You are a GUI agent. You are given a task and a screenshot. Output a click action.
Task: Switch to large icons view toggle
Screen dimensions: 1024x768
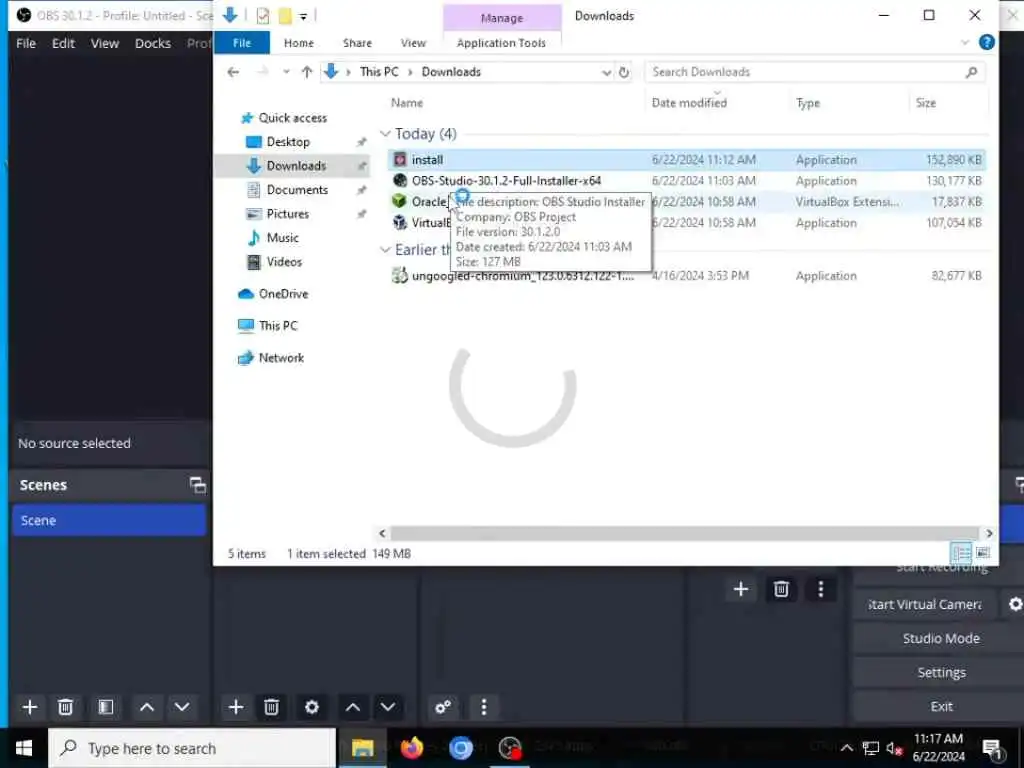tap(982, 553)
